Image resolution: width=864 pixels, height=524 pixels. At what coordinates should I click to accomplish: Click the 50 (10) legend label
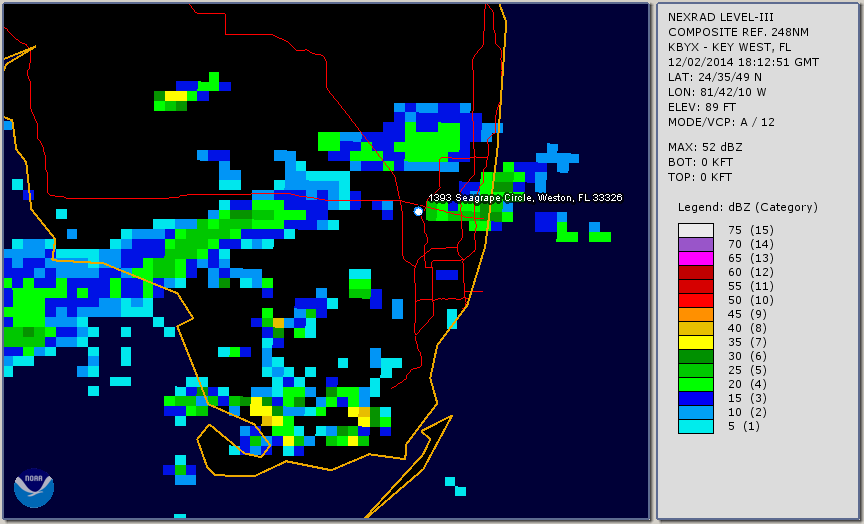(750, 300)
